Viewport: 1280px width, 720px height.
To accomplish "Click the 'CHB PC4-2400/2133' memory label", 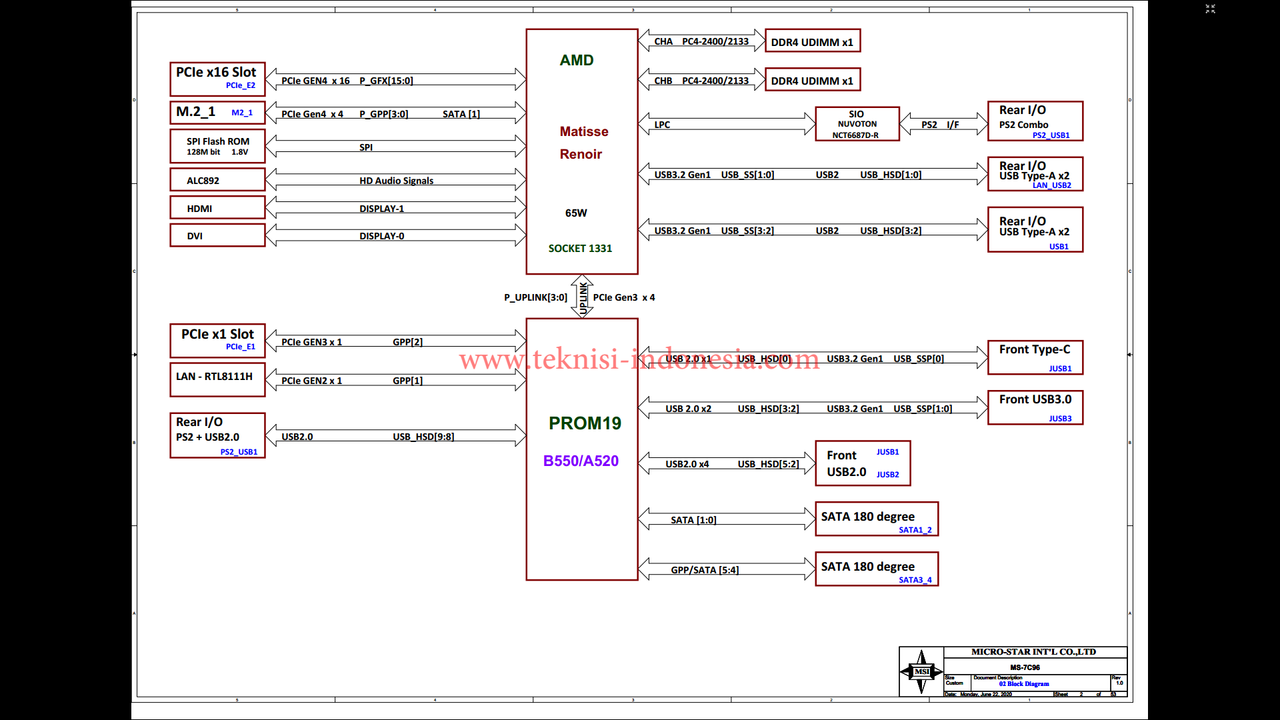I will [702, 81].
